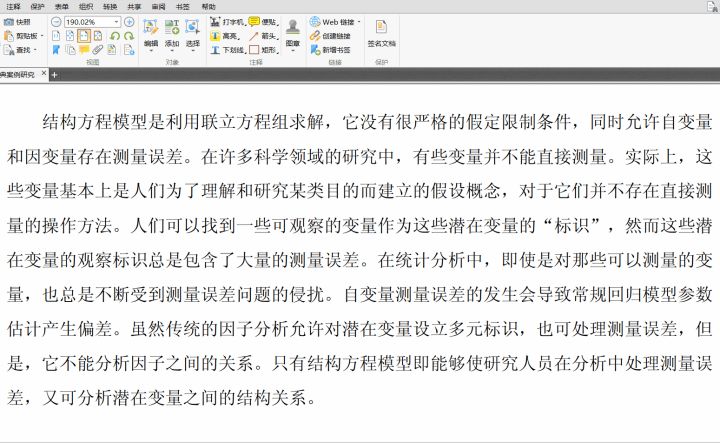The width and height of the screenshot is (720, 443).
Task: Select the 打字机 typewriter tool
Action: 227,22
